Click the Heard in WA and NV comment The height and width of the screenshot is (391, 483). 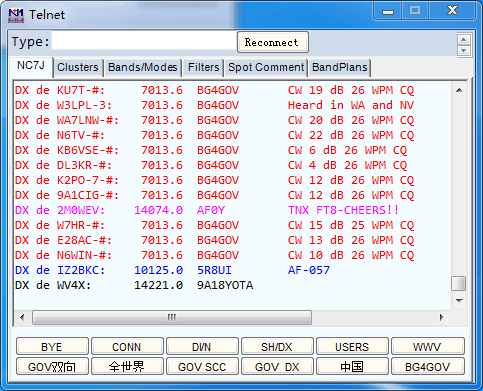(x=351, y=105)
